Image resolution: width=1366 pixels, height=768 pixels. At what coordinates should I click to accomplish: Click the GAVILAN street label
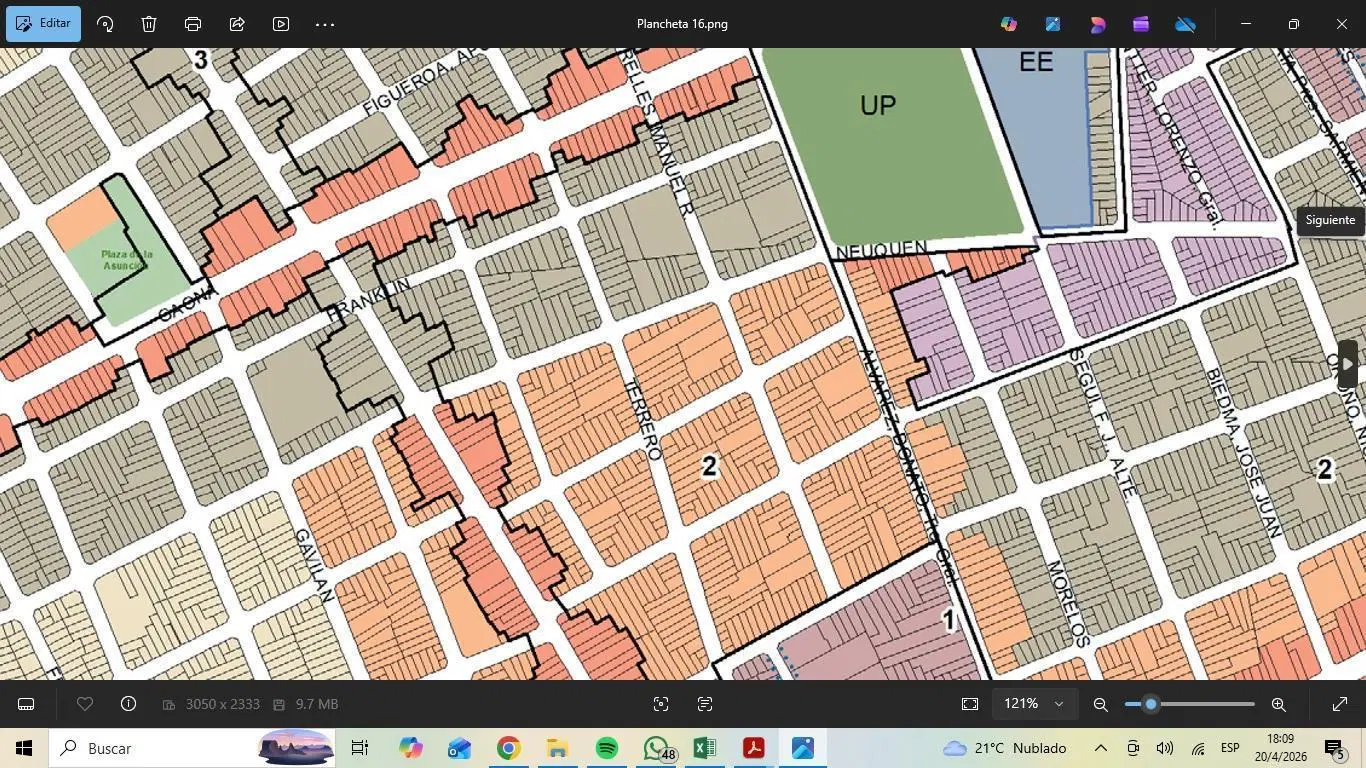tap(313, 565)
